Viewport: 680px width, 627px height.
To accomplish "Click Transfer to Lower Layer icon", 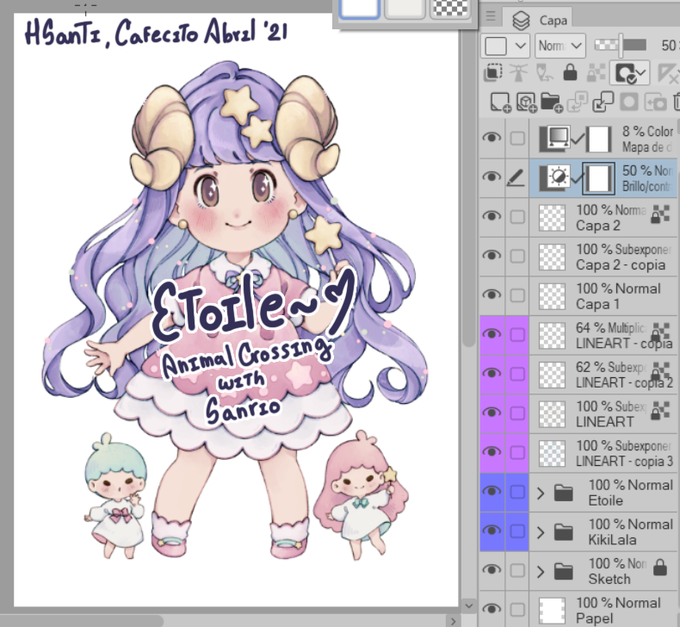I will coord(578,102).
